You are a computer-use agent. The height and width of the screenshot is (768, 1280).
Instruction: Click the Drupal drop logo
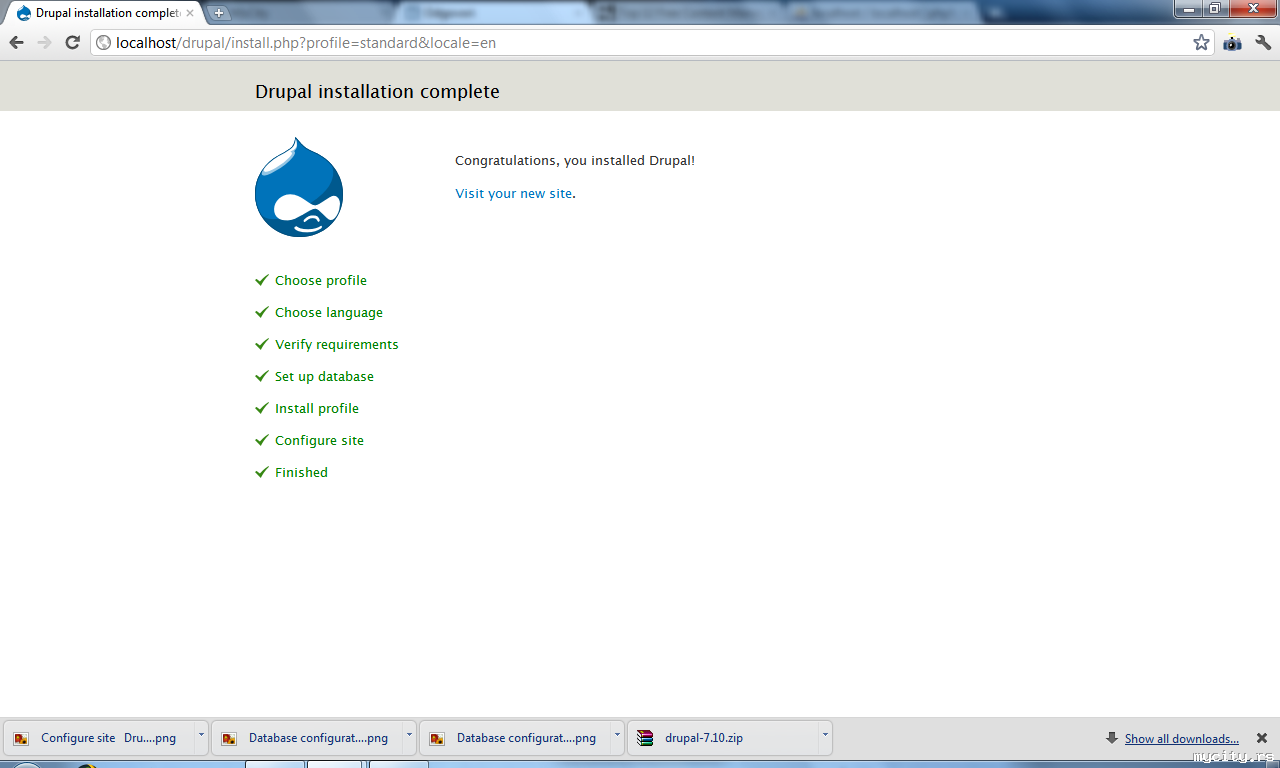coord(299,187)
